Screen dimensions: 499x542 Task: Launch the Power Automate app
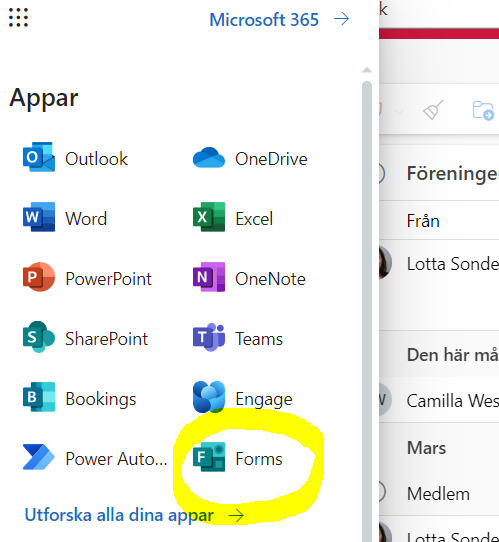(x=95, y=458)
